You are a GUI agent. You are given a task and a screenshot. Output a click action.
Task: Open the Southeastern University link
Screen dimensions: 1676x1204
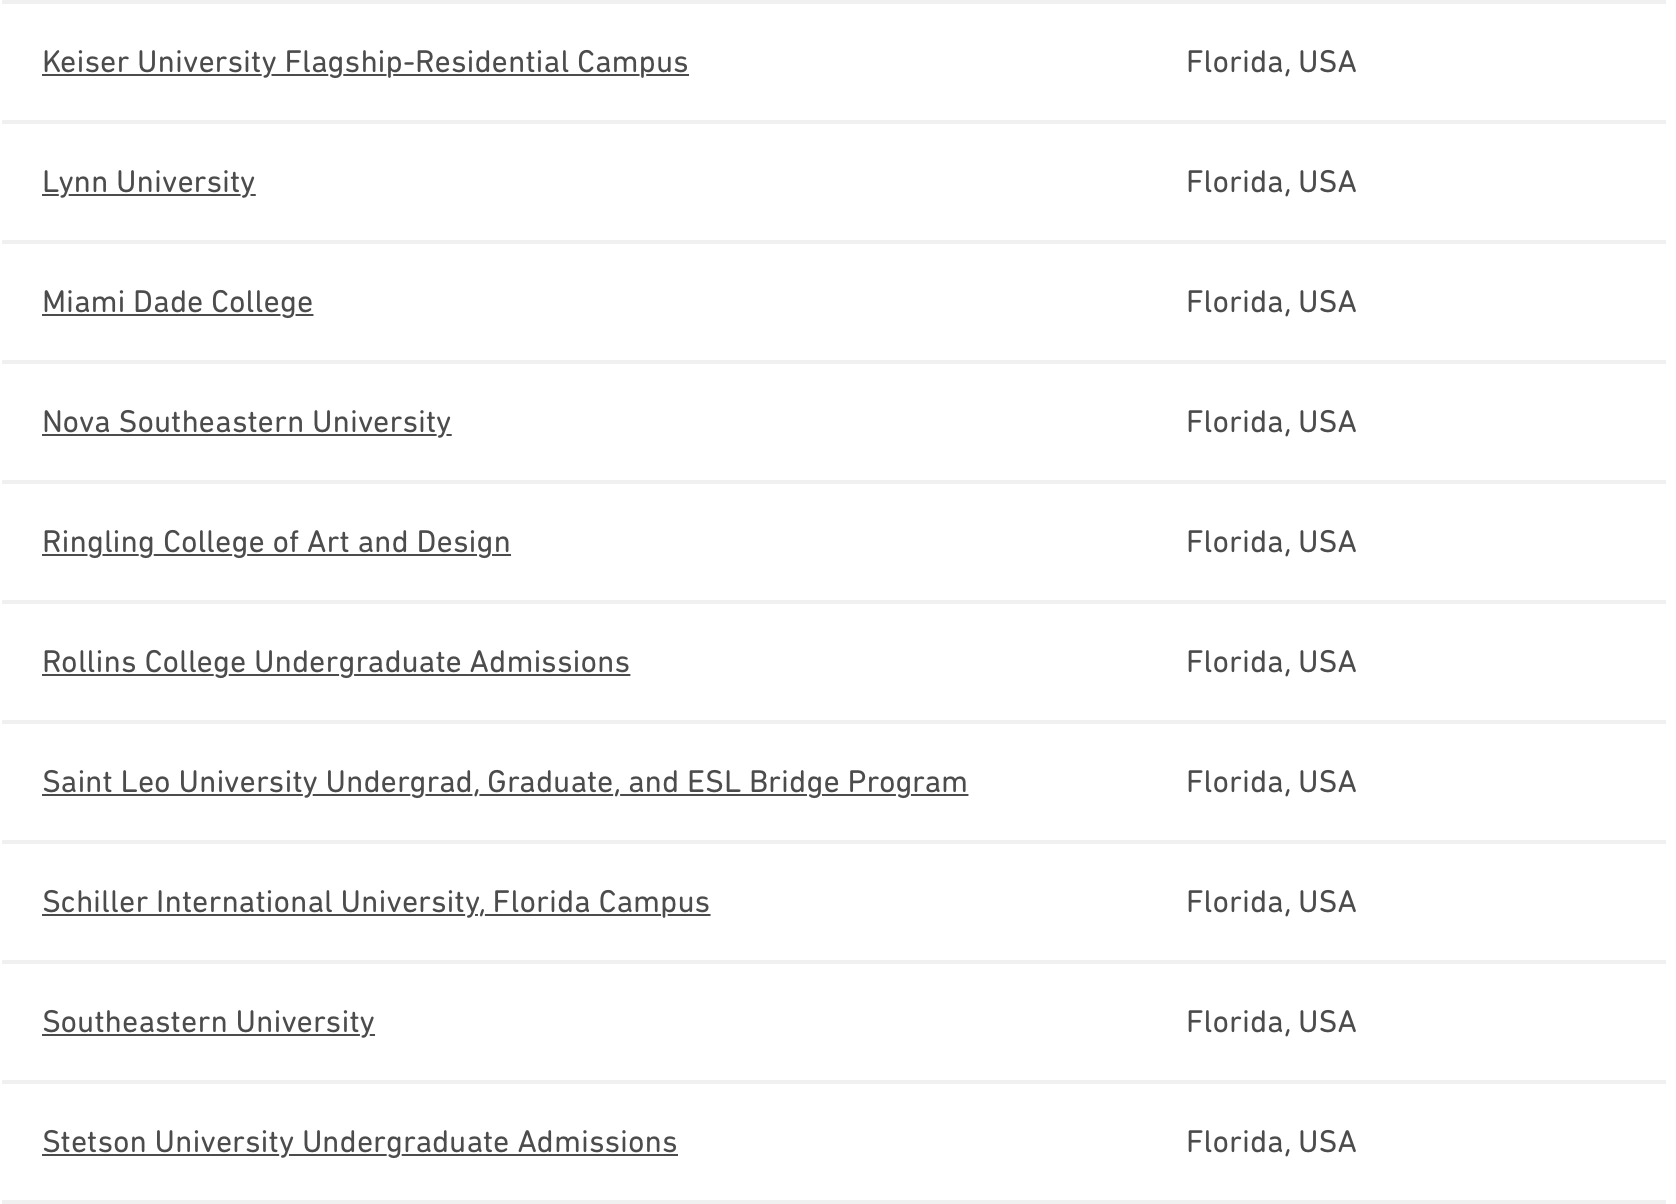point(208,1022)
